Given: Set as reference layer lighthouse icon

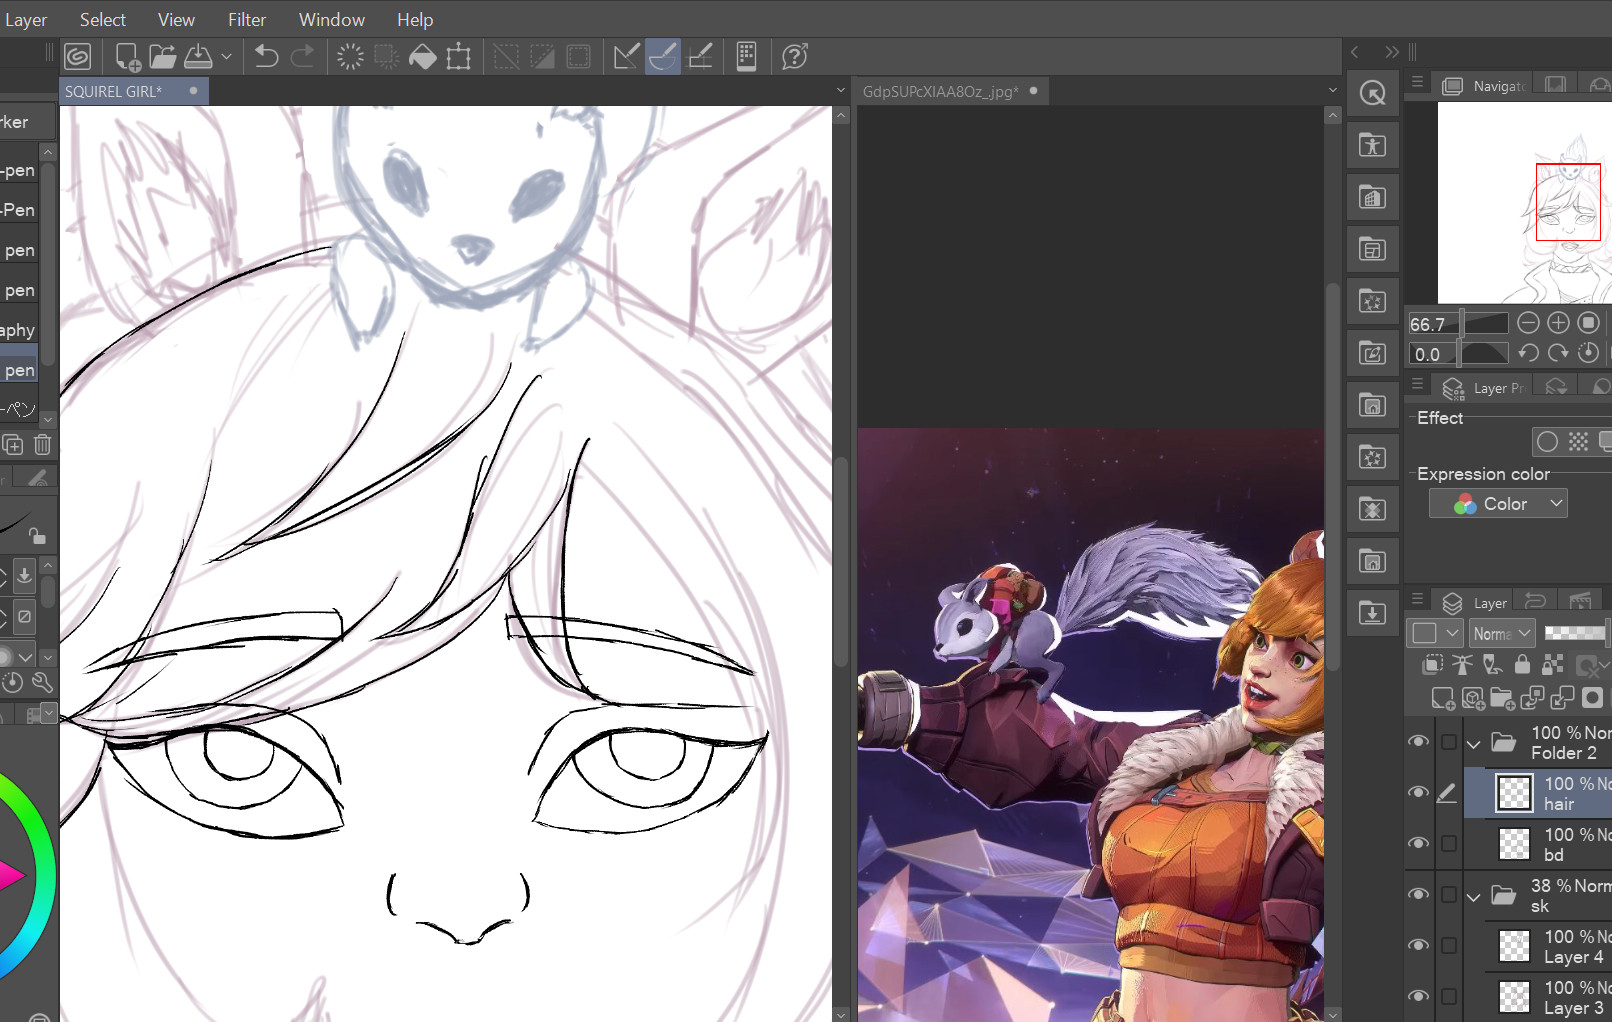Looking at the screenshot, I should 1462,664.
